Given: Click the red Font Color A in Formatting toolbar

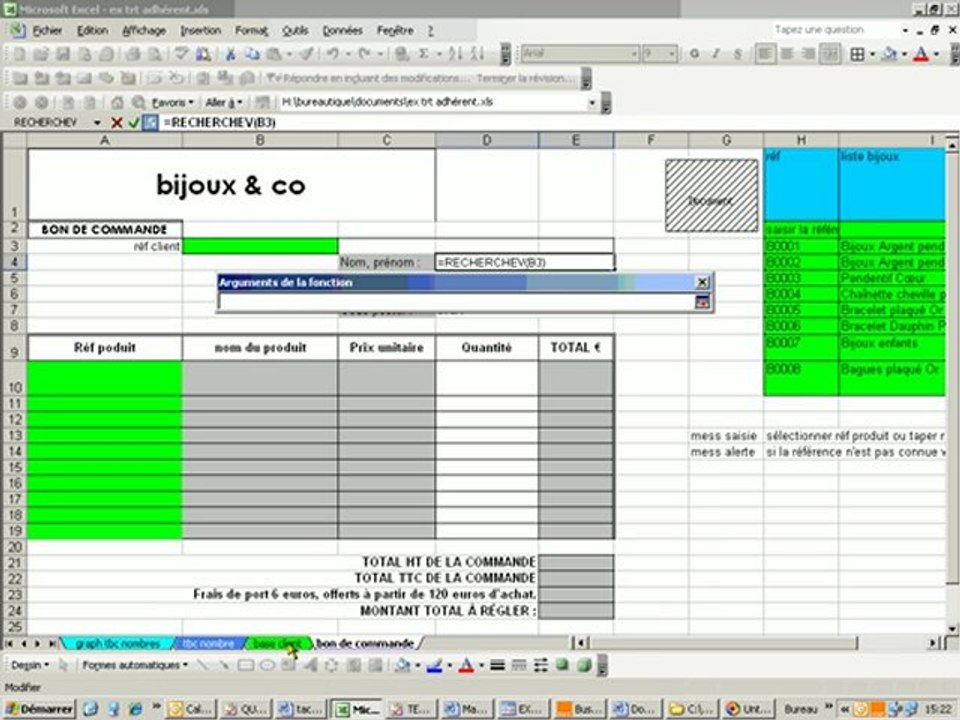Looking at the screenshot, I should click(921, 54).
